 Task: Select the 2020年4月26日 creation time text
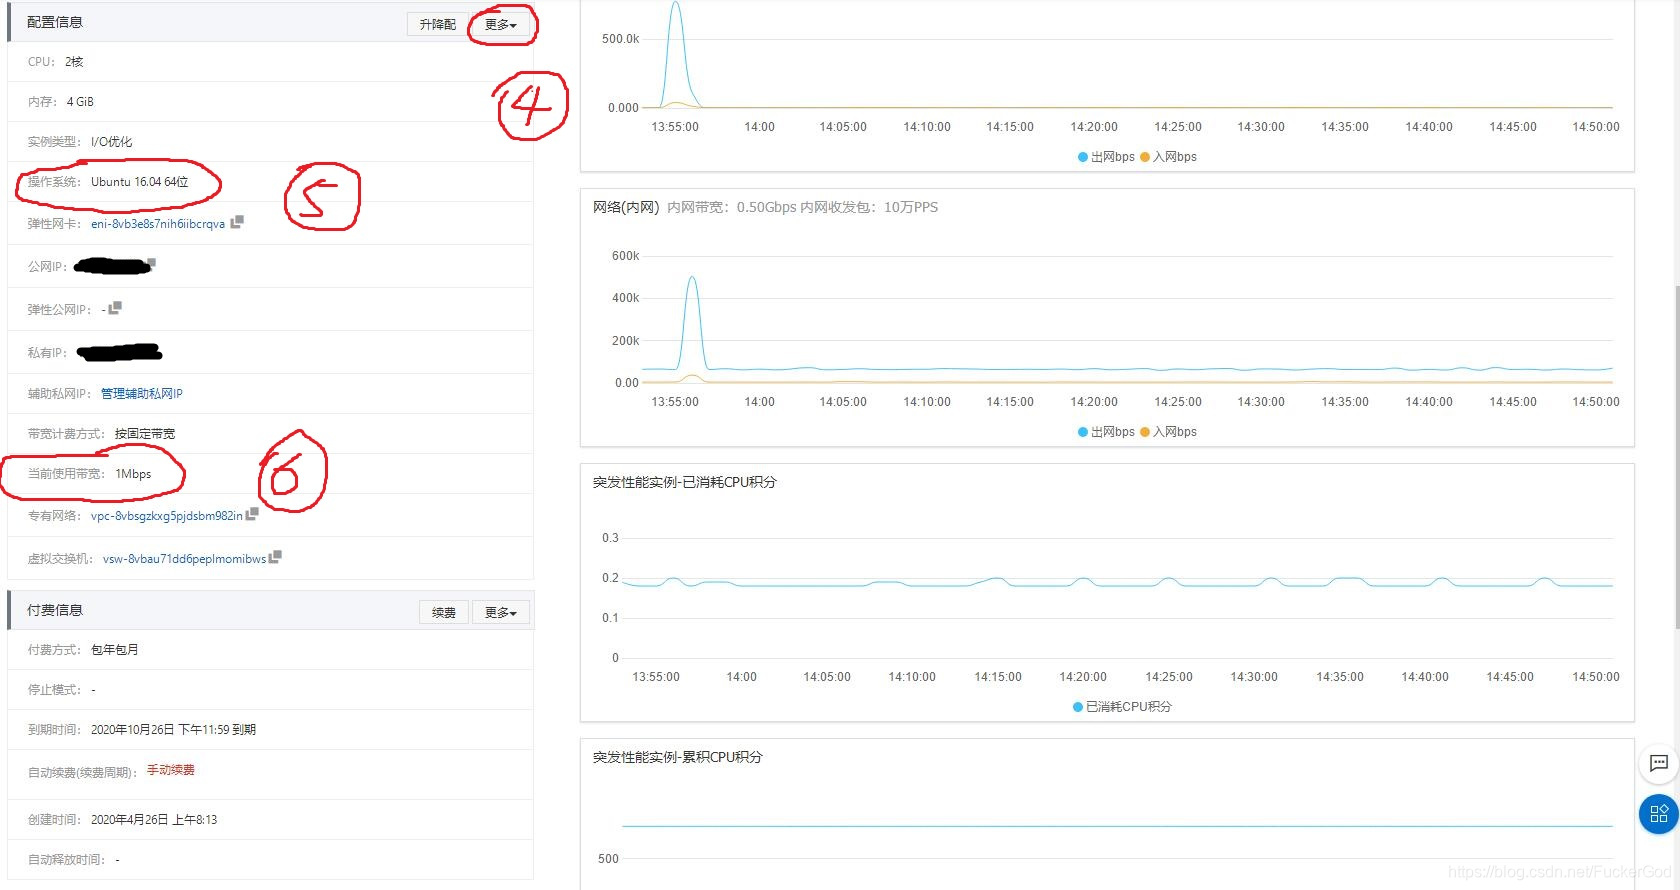pos(154,820)
